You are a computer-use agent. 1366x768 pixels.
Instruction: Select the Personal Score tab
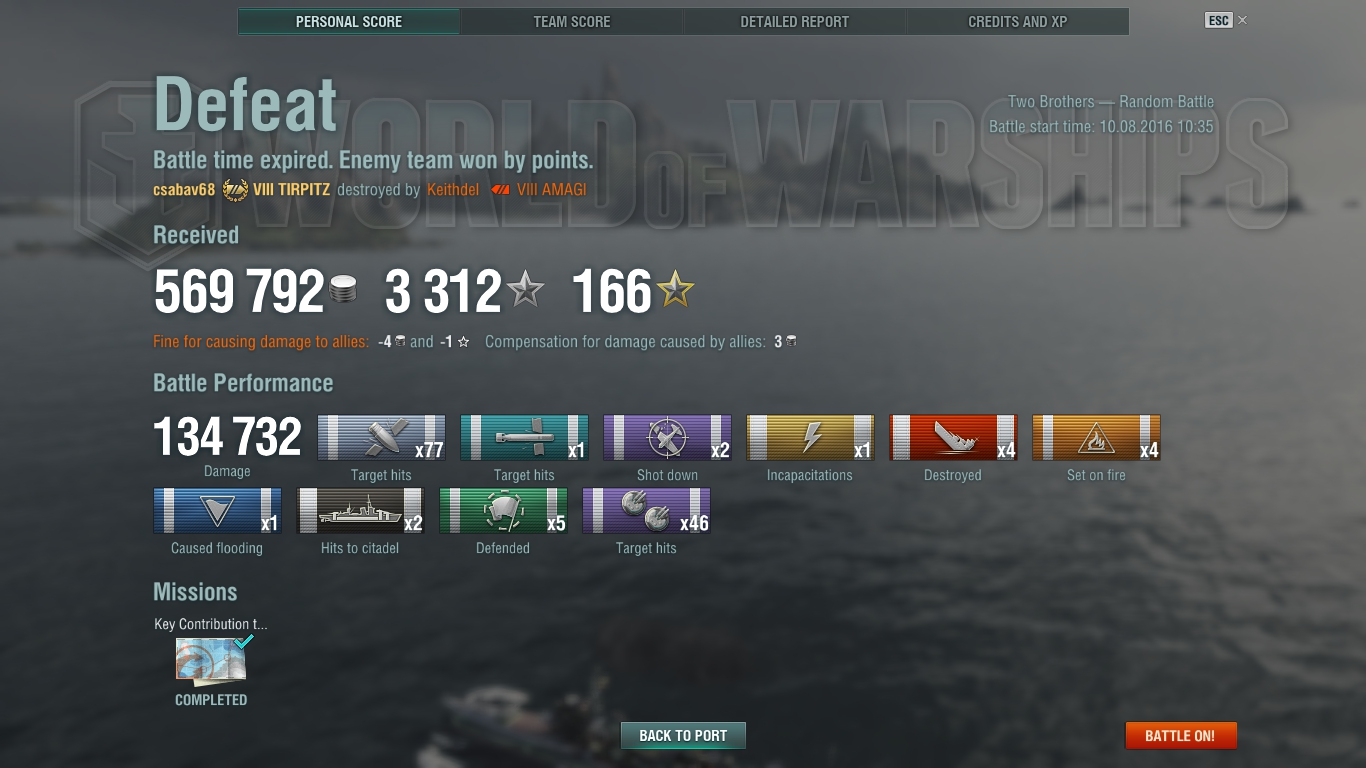coord(349,21)
